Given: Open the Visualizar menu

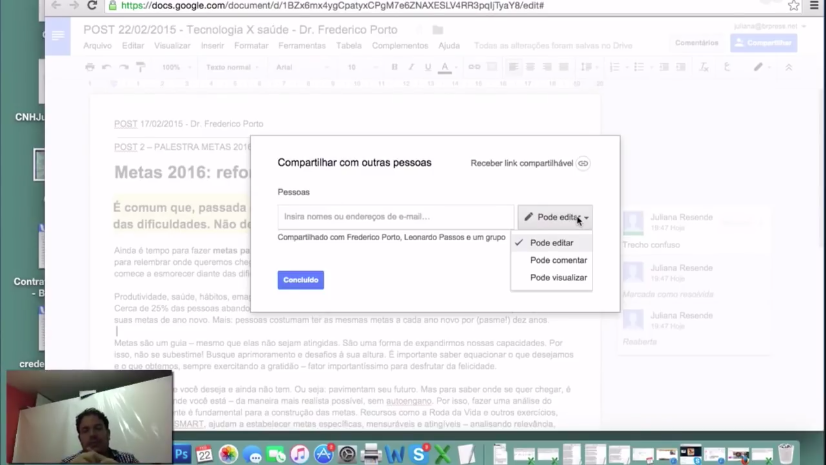Looking at the screenshot, I should click(172, 46).
